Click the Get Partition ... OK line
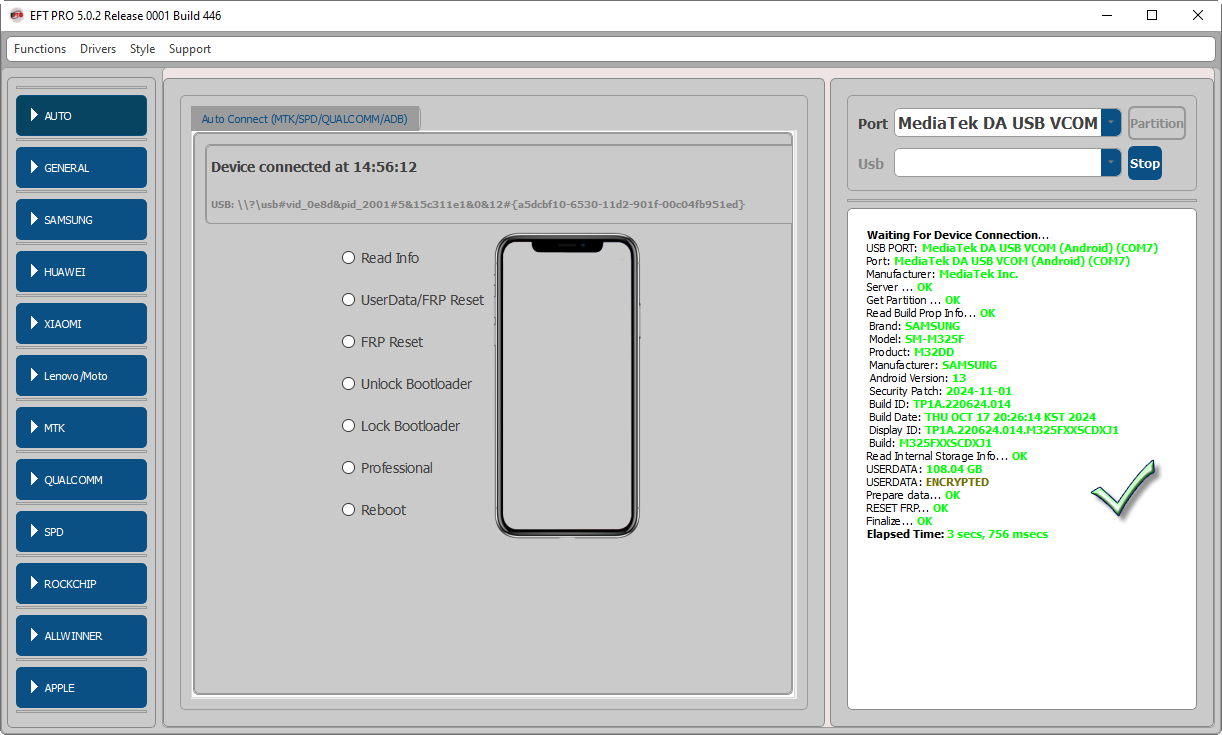The height and width of the screenshot is (735, 1222). click(913, 300)
